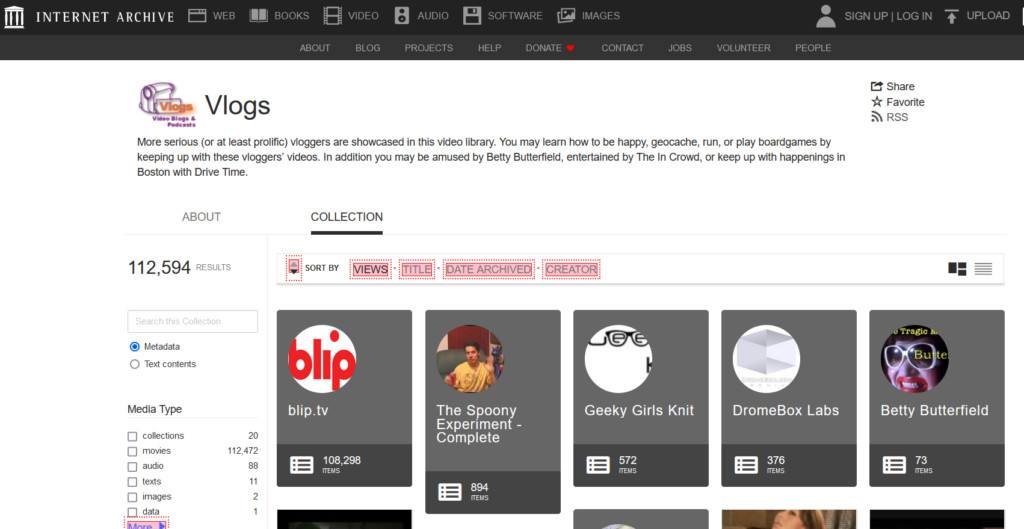Image resolution: width=1024 pixels, height=529 pixels.
Task: Switch to the About tab
Action: [x=201, y=217]
